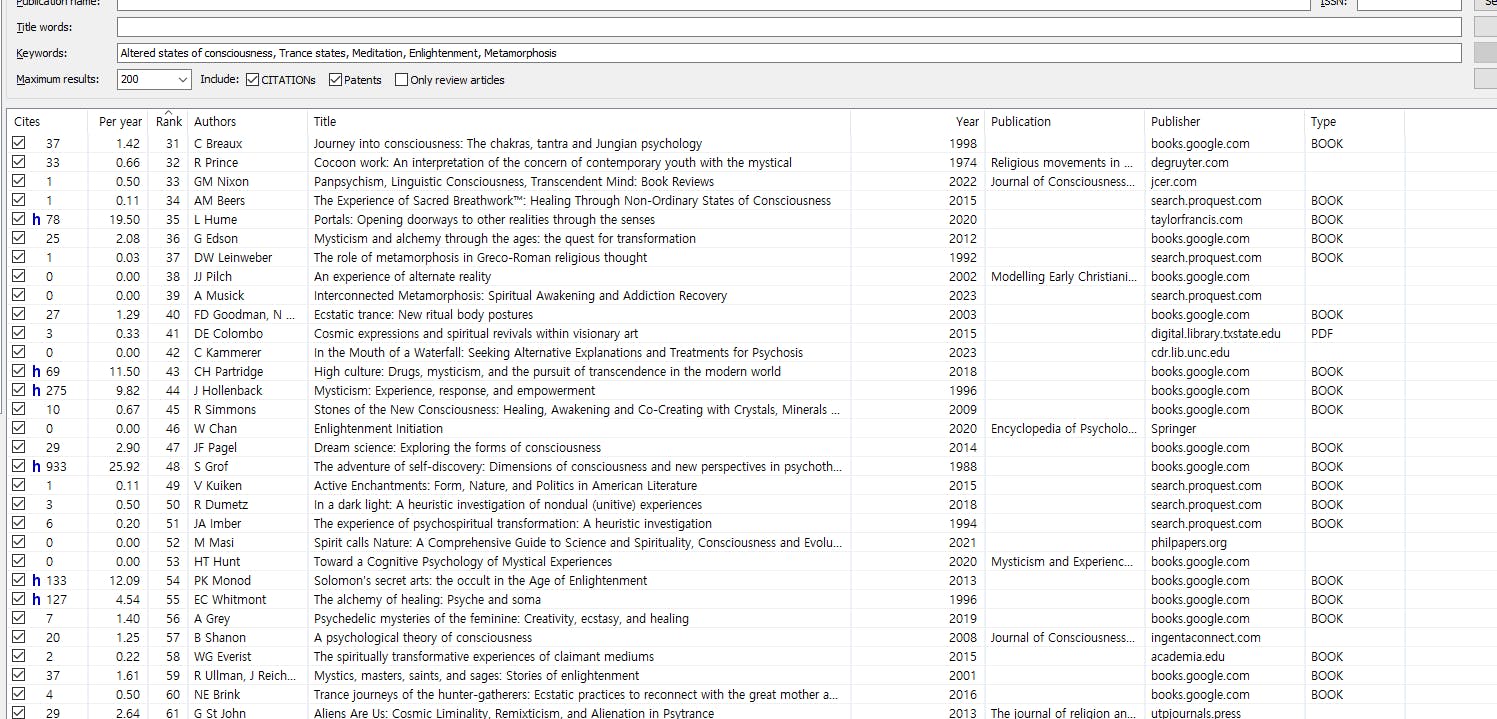1497x719 pixels.
Task: Click the ingentaconnect.com publisher cell
Action: [x=1205, y=638]
